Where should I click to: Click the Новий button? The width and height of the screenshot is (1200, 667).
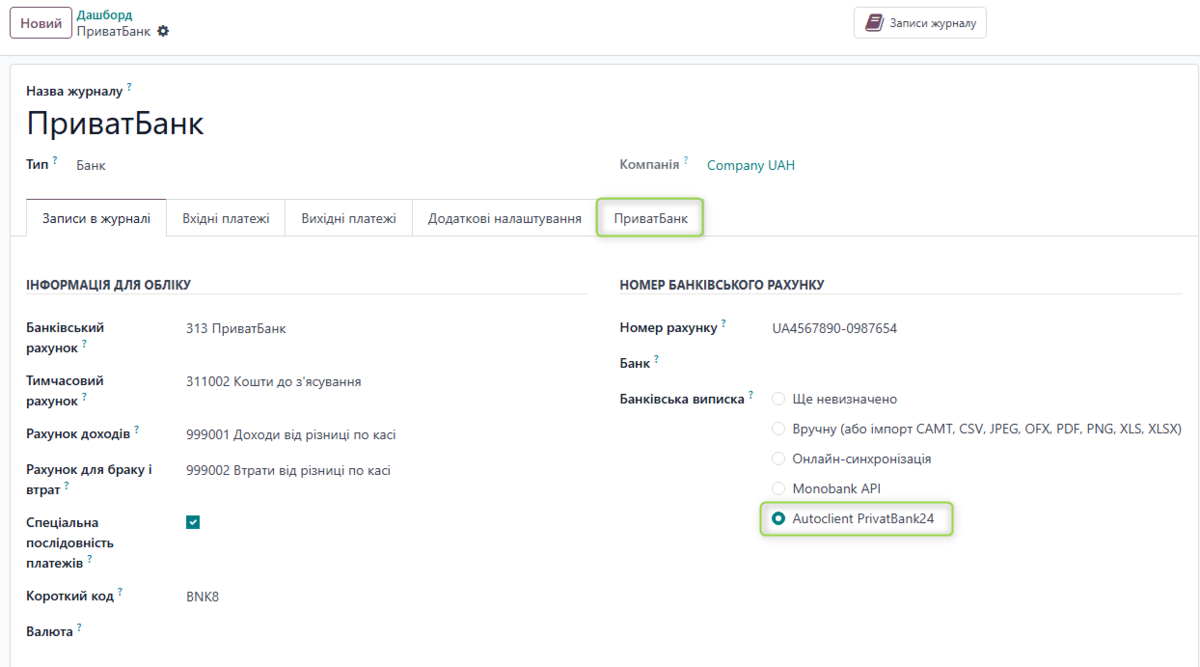tap(41, 22)
